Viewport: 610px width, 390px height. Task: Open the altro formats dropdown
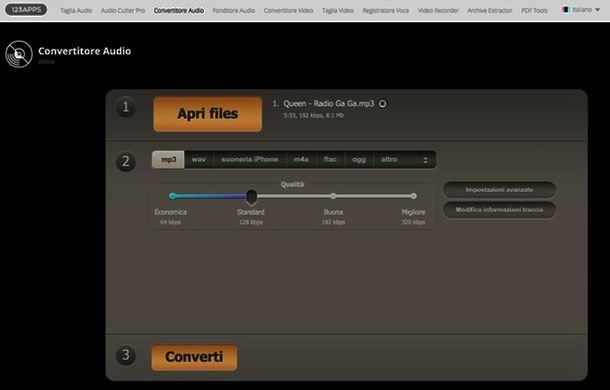[405, 160]
